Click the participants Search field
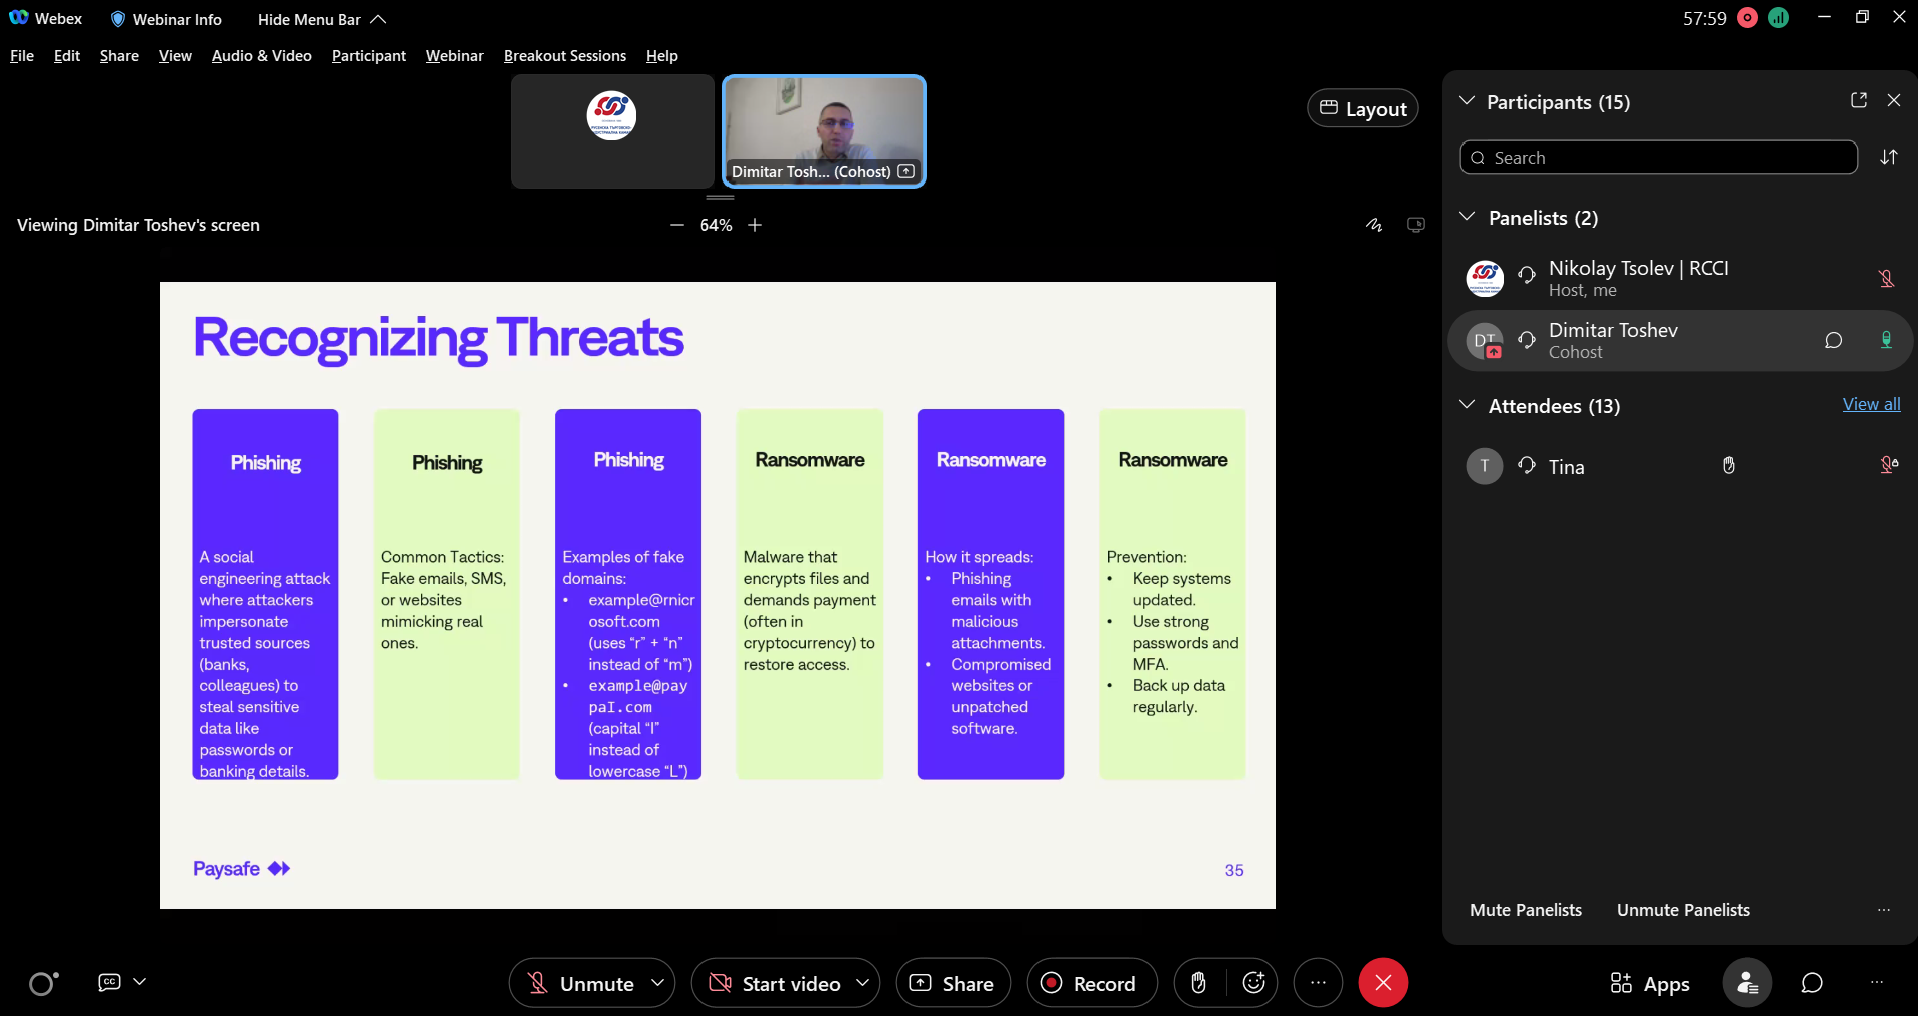1918x1016 pixels. pyautogui.click(x=1660, y=158)
